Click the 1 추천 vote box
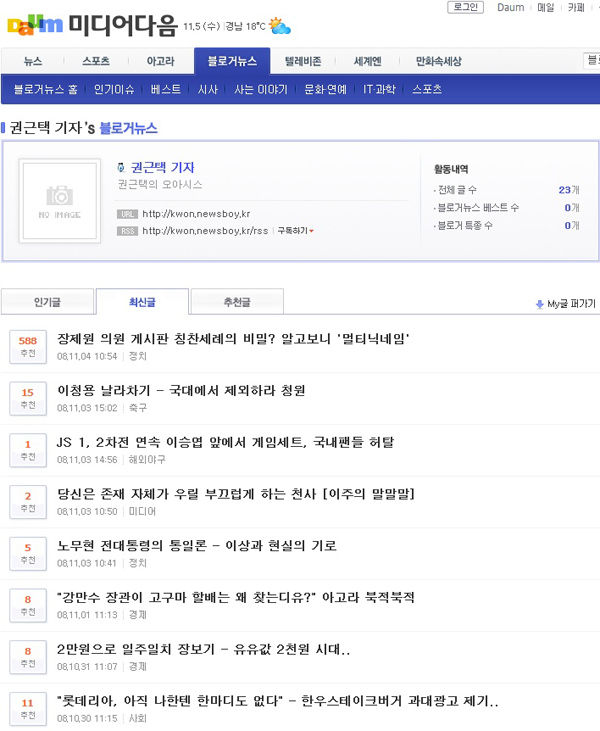The image size is (600, 731). click(28, 449)
